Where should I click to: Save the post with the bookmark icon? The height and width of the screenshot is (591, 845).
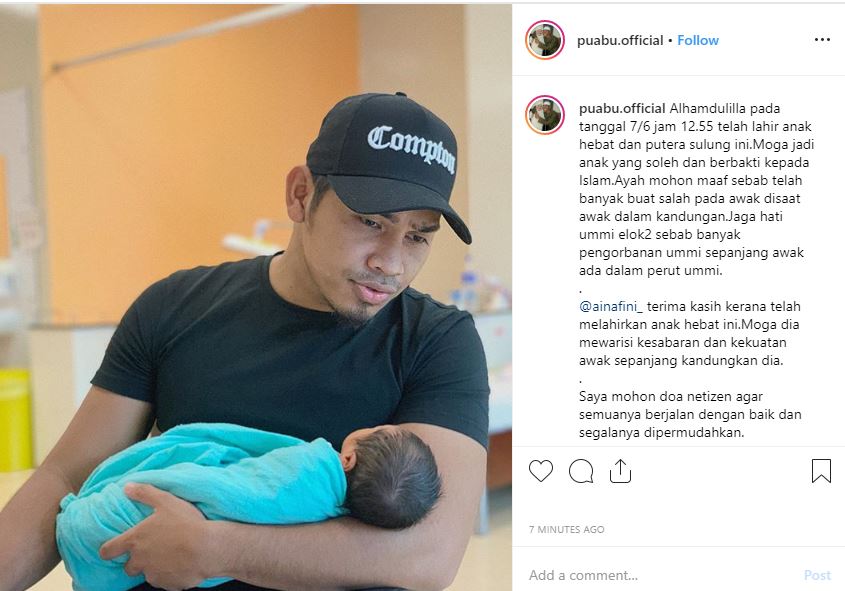pyautogui.click(x=821, y=471)
